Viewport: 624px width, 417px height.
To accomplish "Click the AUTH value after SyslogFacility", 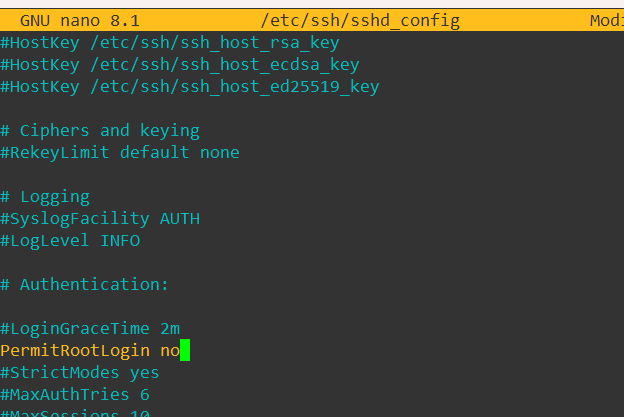I will (180, 219).
